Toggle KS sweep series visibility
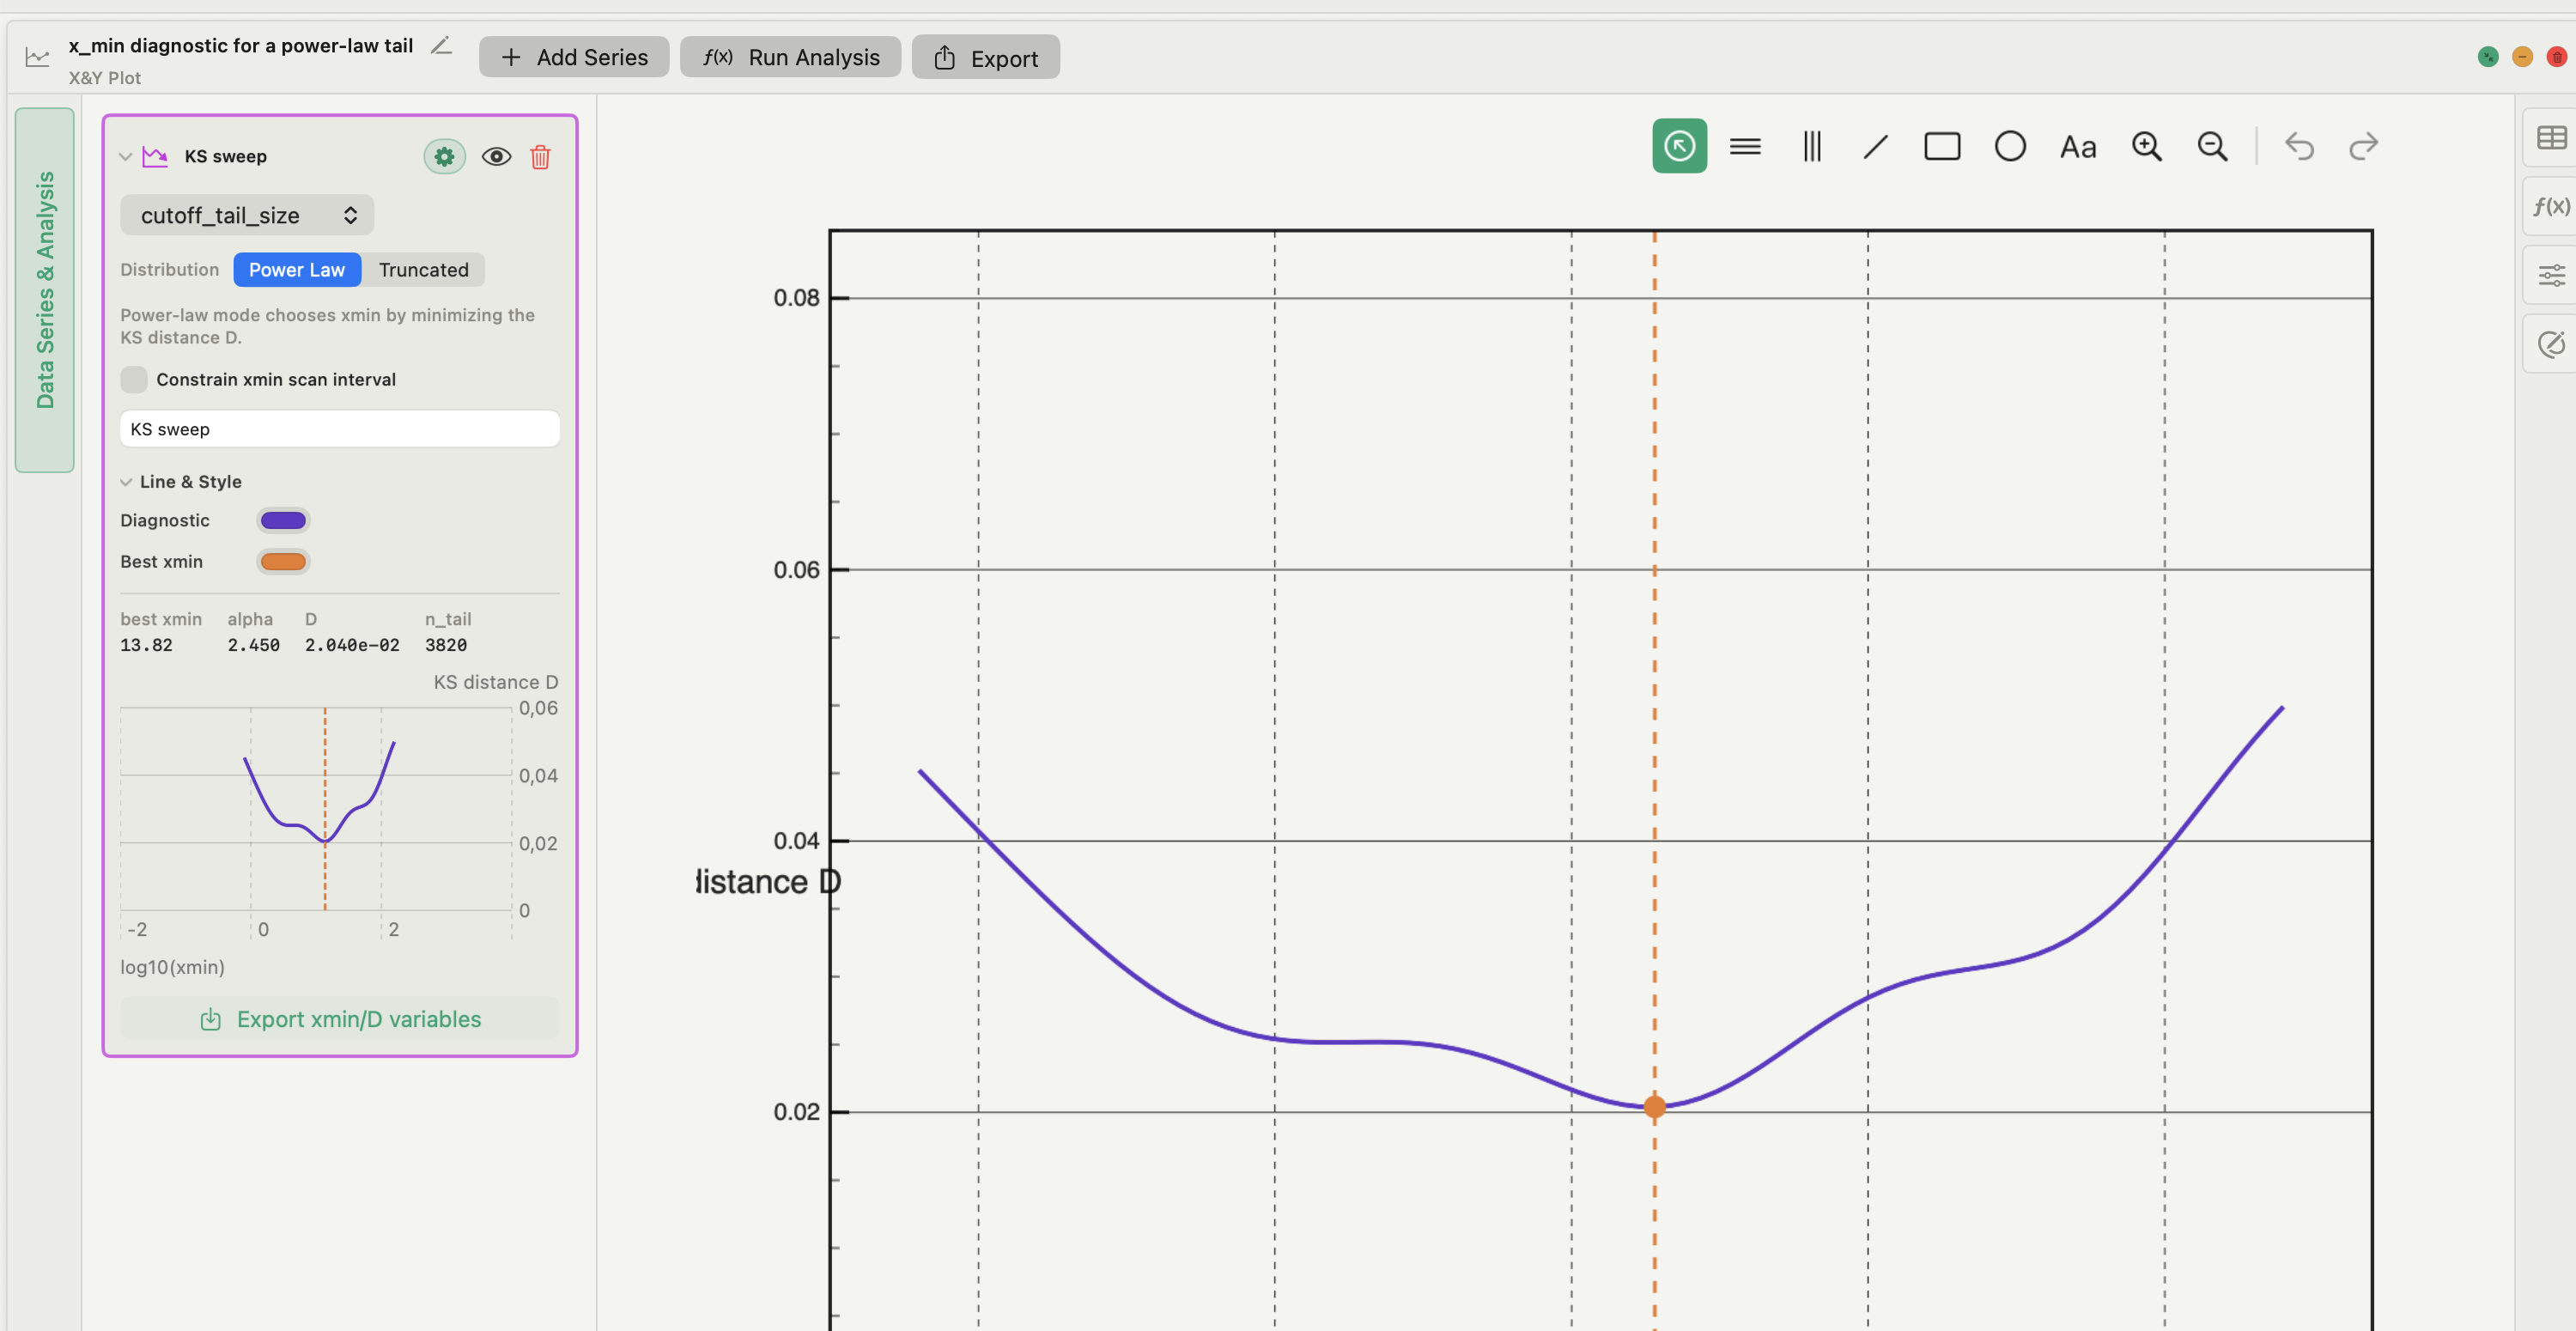The height and width of the screenshot is (1331, 2576). [x=496, y=156]
